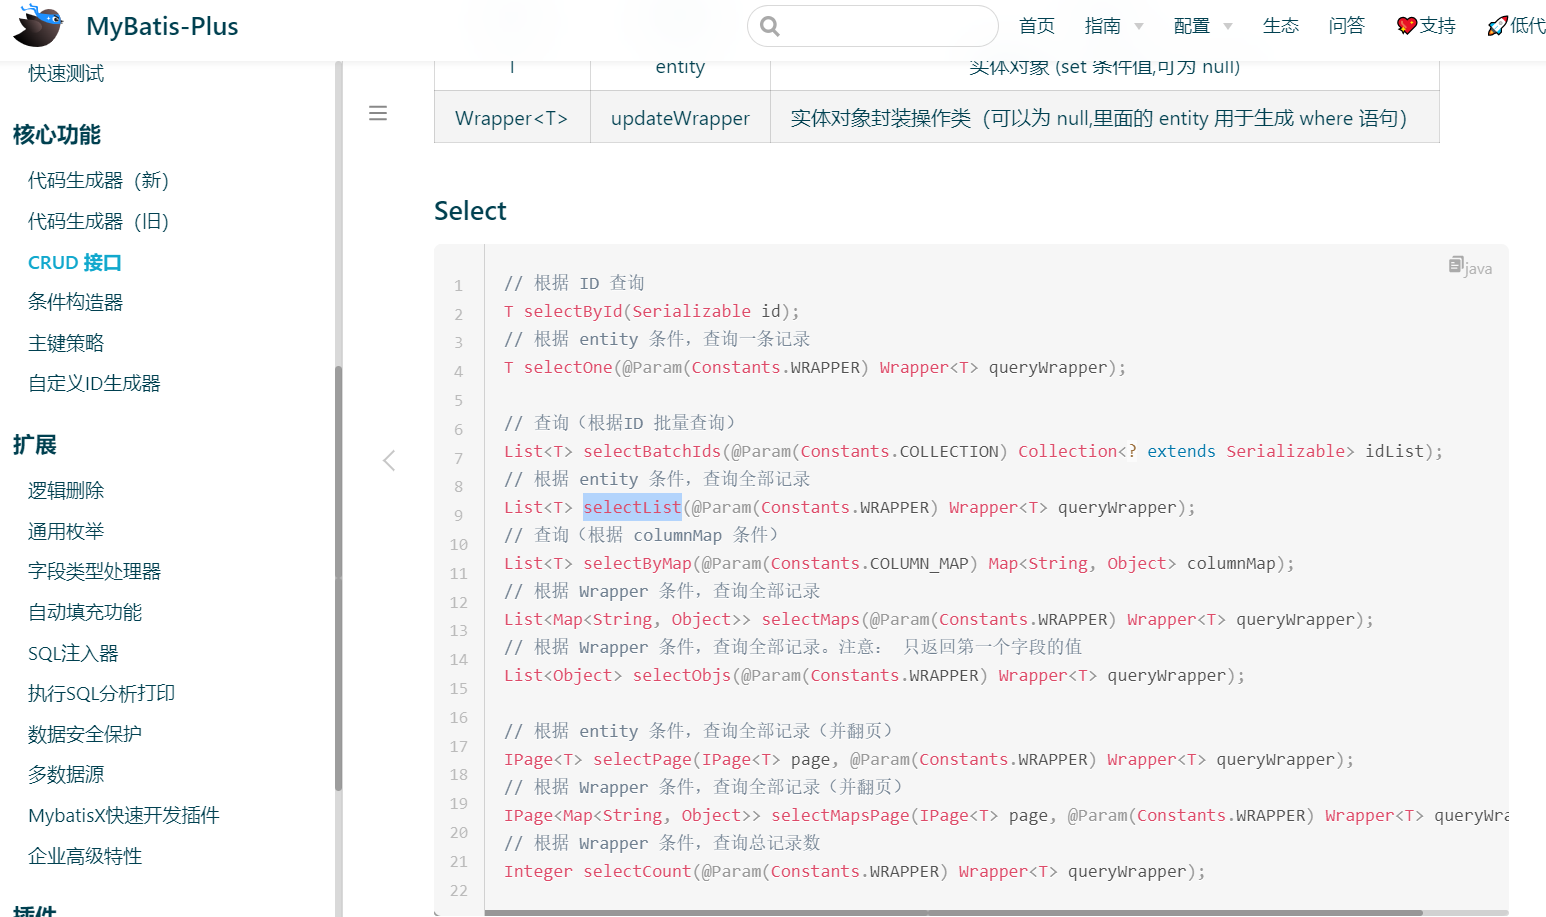Screen dimensions: 1546x917
Task: Click selectById in the code block
Action: [x=573, y=311]
